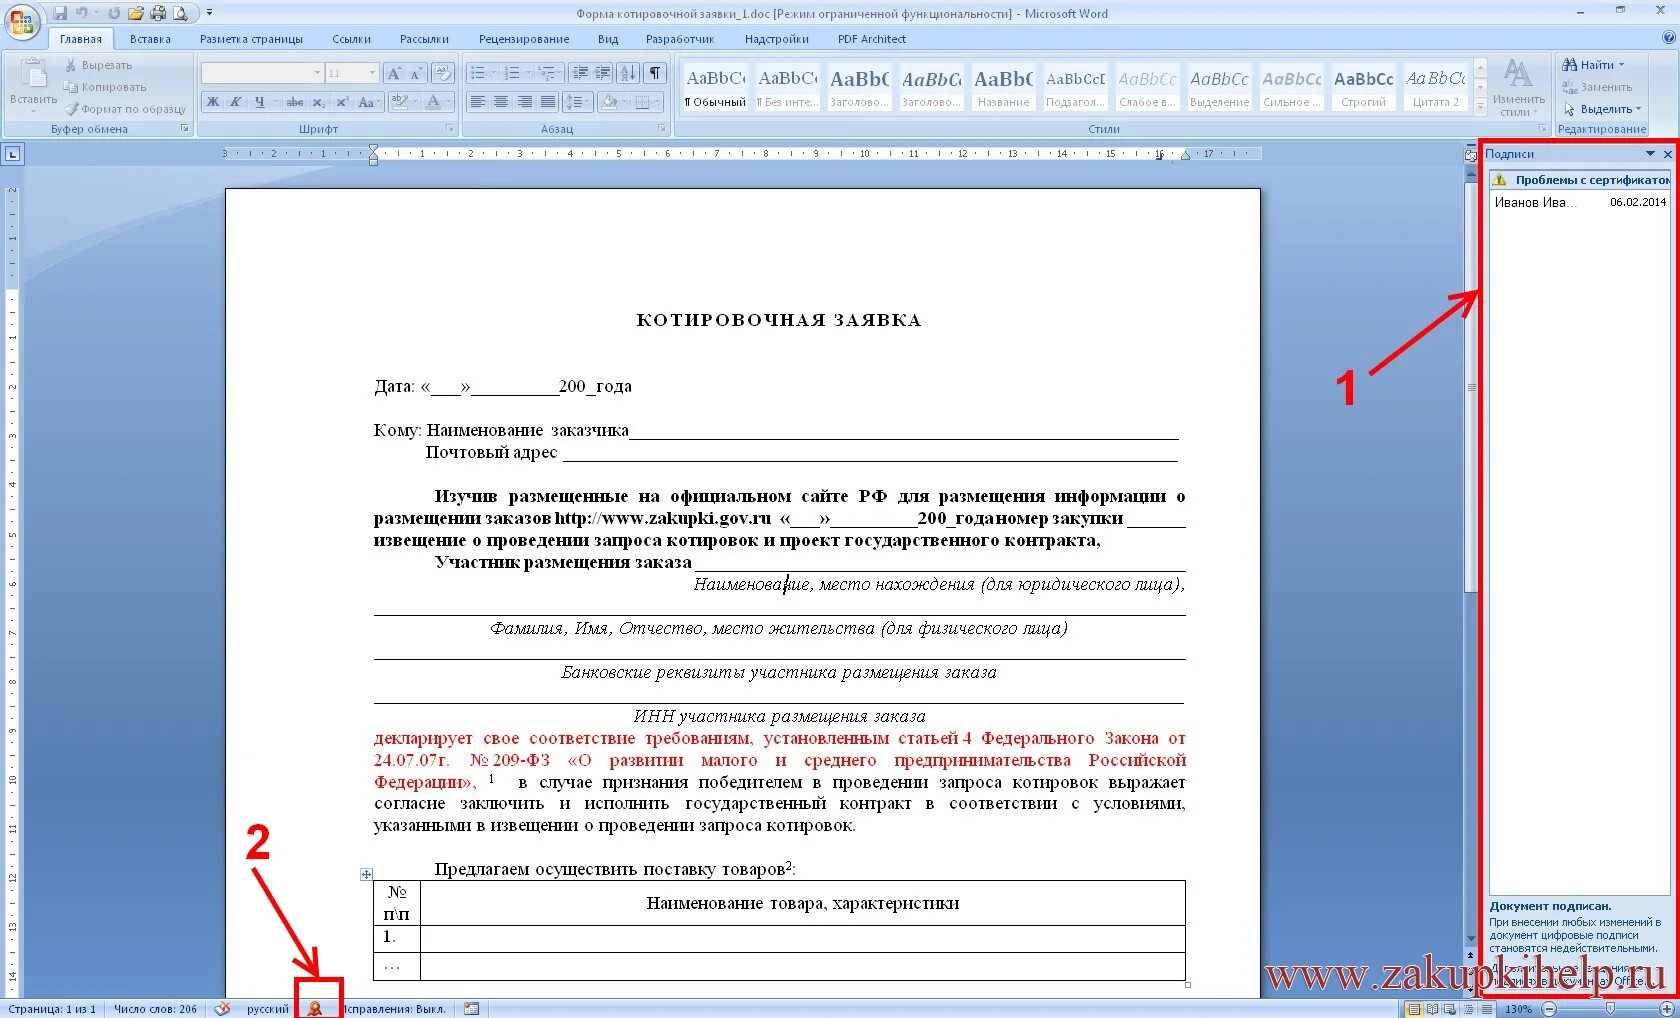1680x1018 pixels.
Task: Undo the last action
Action: click(82, 13)
